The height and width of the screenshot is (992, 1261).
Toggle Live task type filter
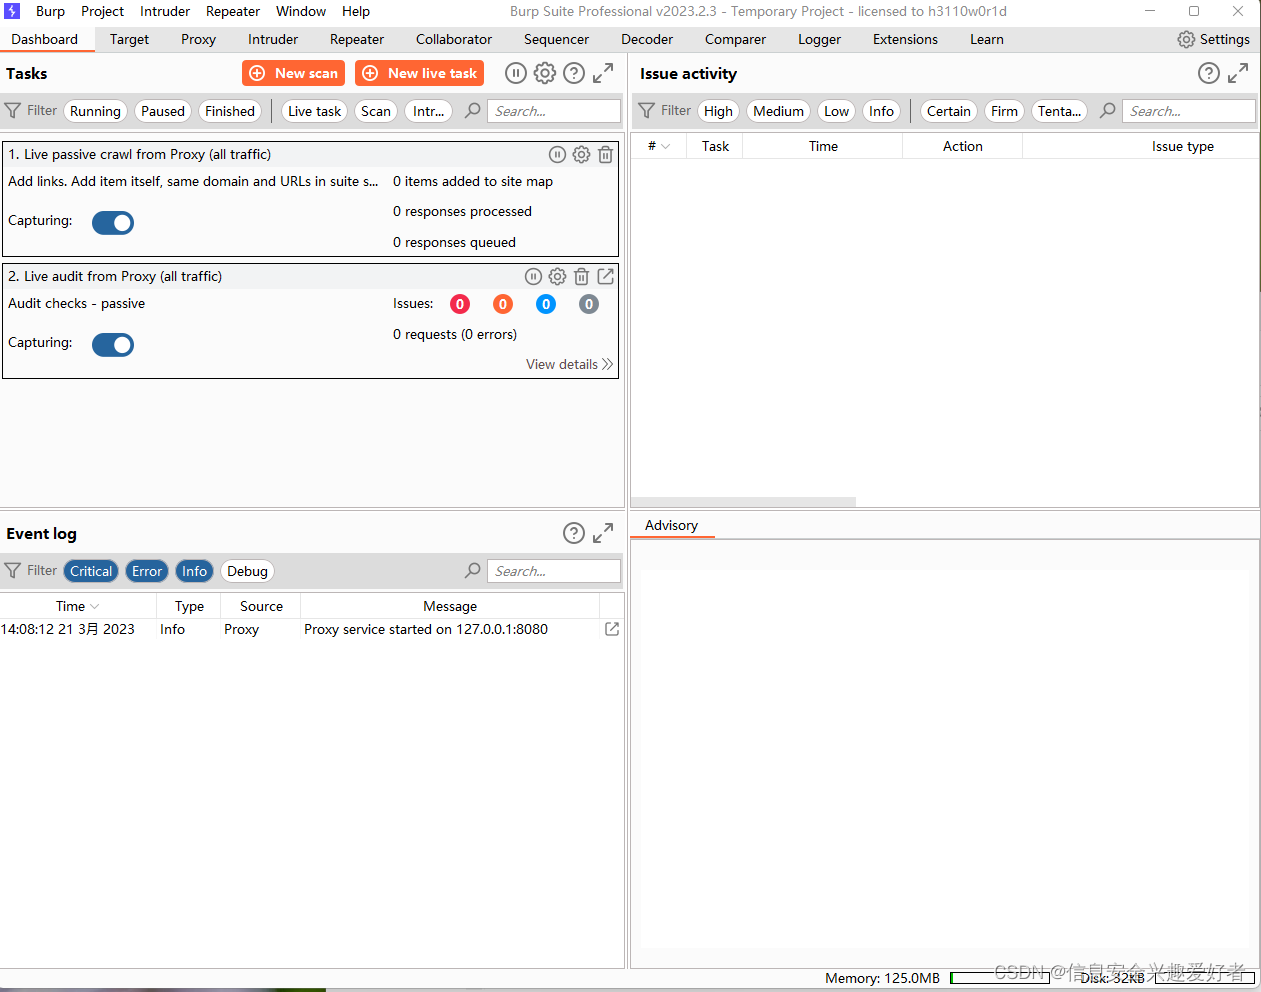pos(314,111)
